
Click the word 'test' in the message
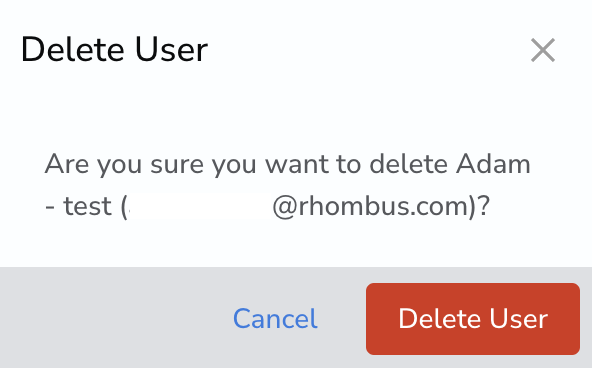pos(88,206)
